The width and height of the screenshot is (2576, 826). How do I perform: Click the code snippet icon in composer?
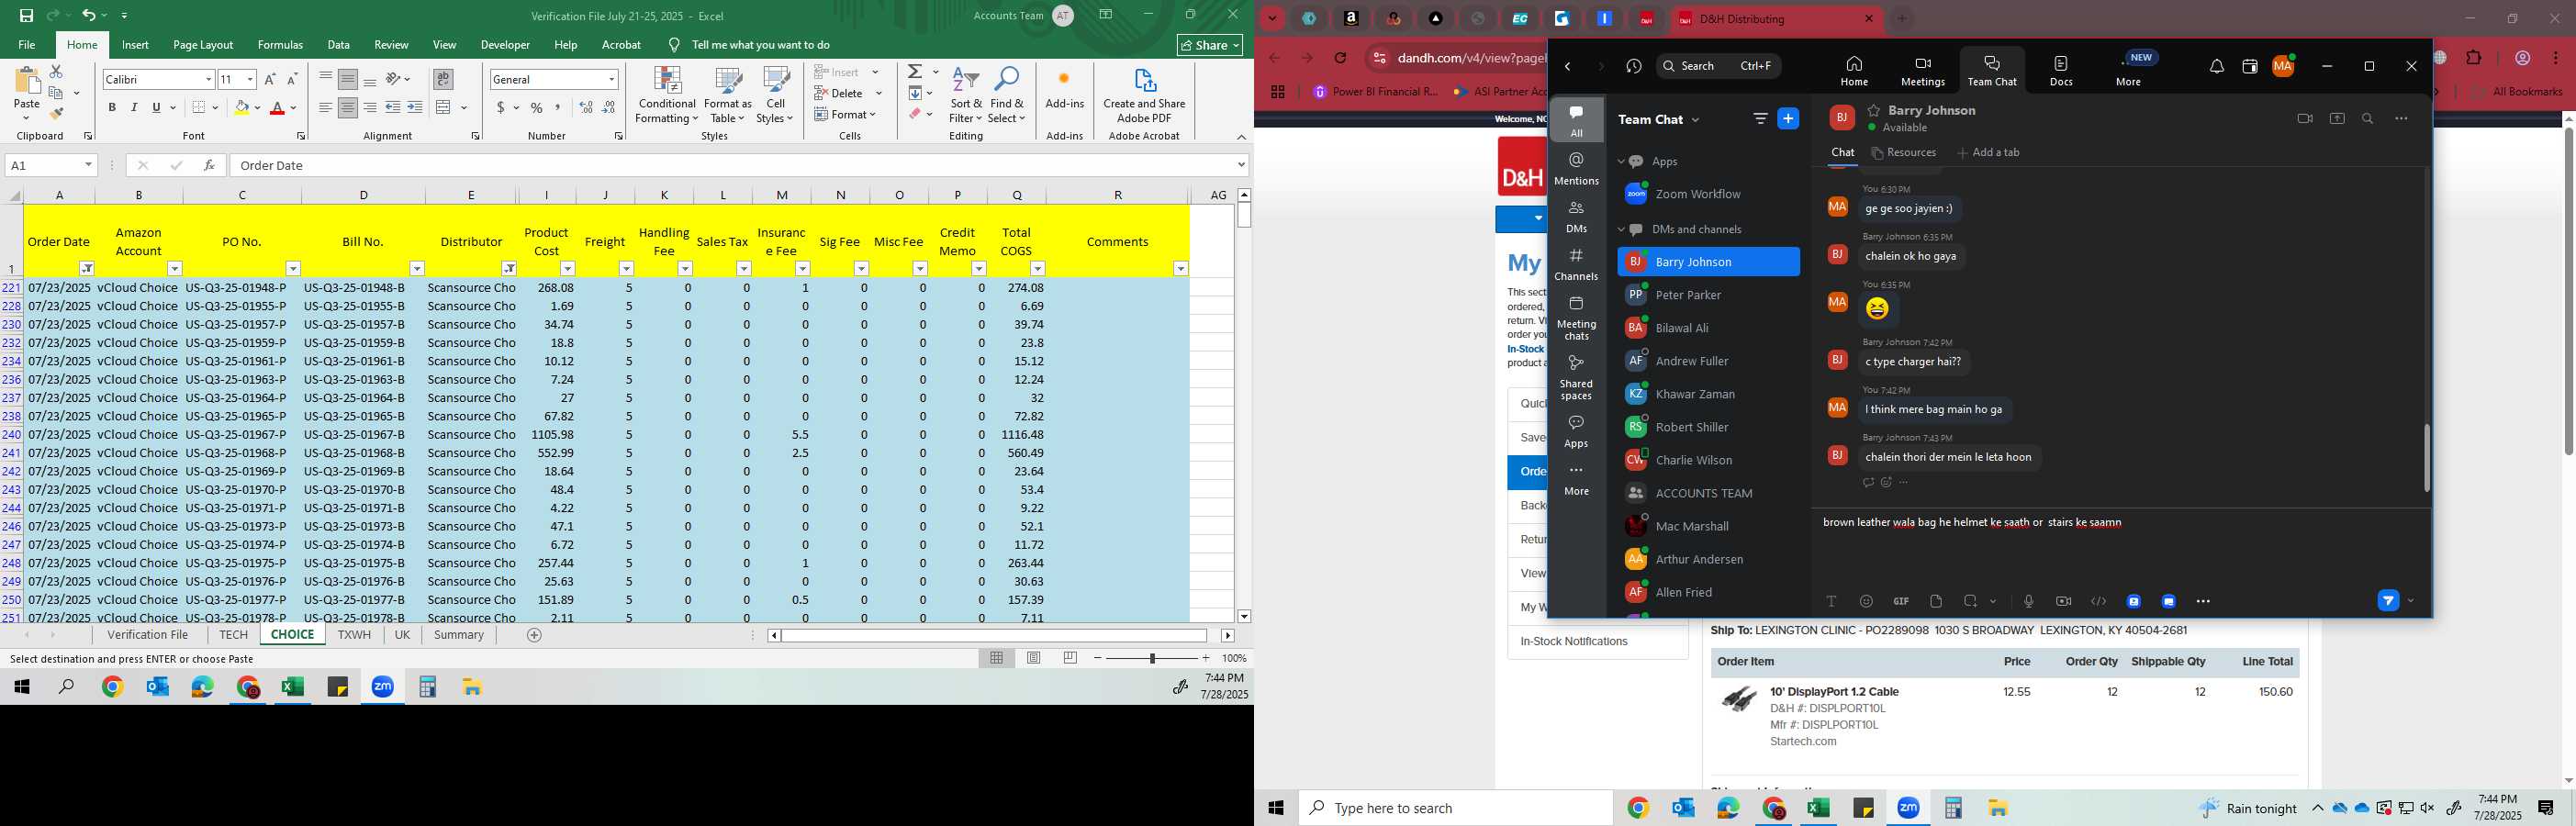(2098, 601)
